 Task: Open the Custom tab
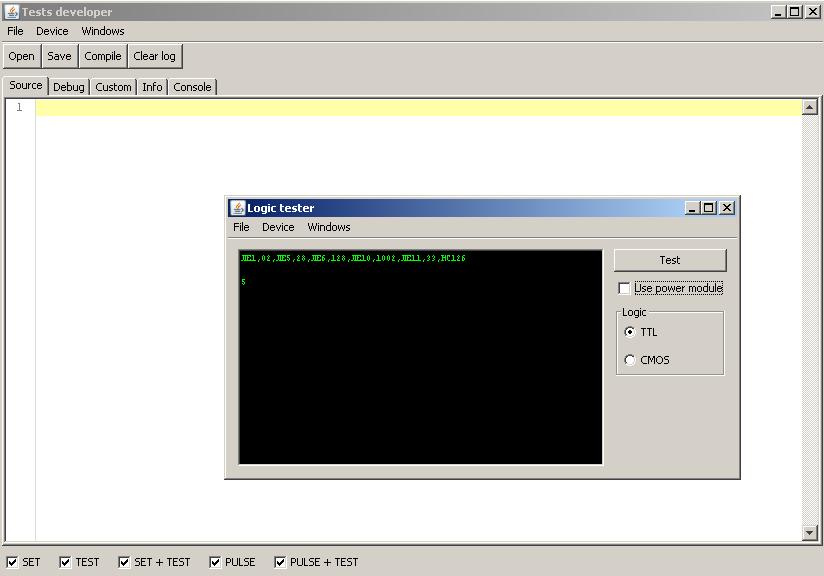113,87
